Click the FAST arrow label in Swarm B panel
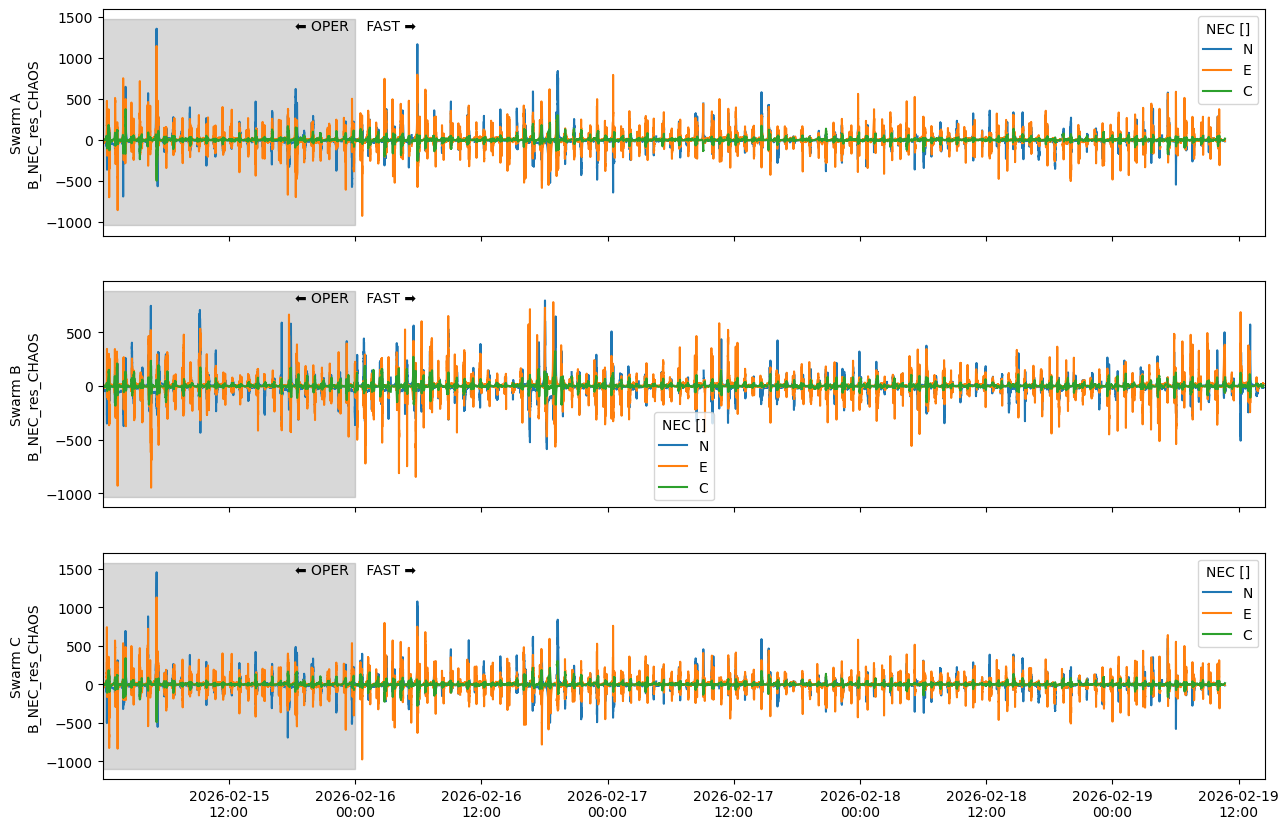This screenshot has height=829, width=1288. (x=391, y=298)
